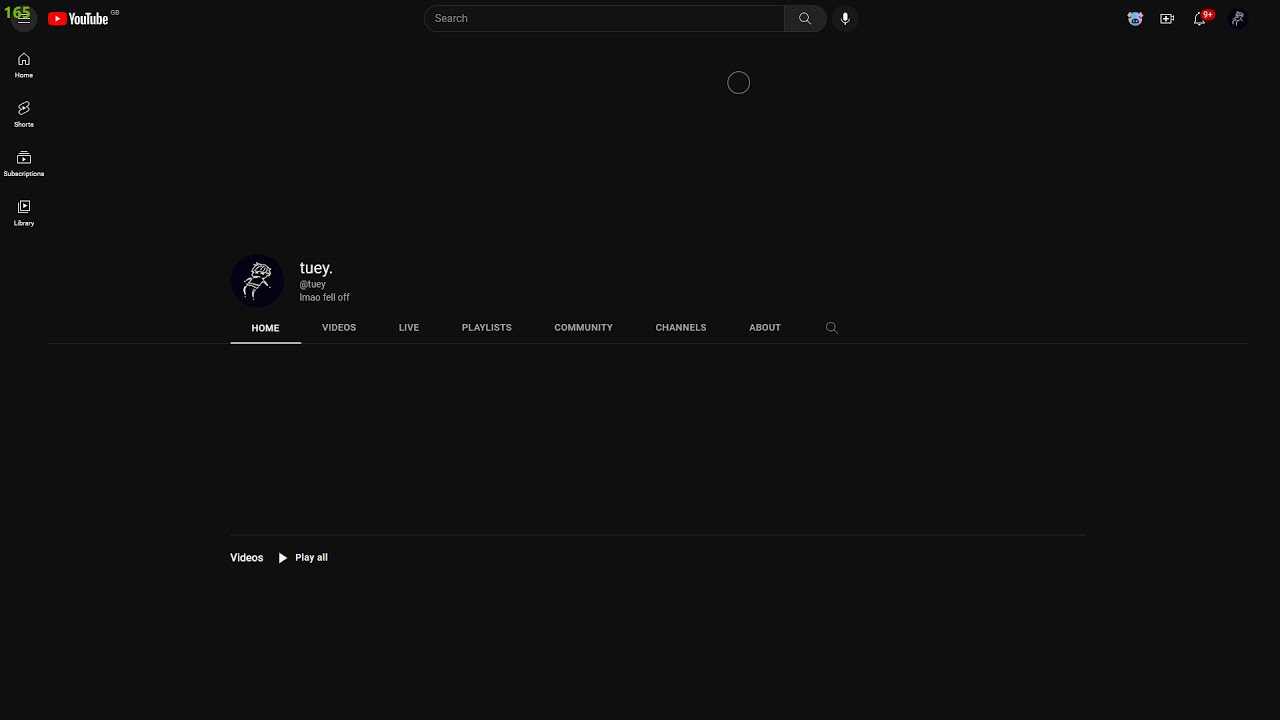Image resolution: width=1280 pixels, height=720 pixels.
Task: Search within tuey channel icon
Action: 831,328
